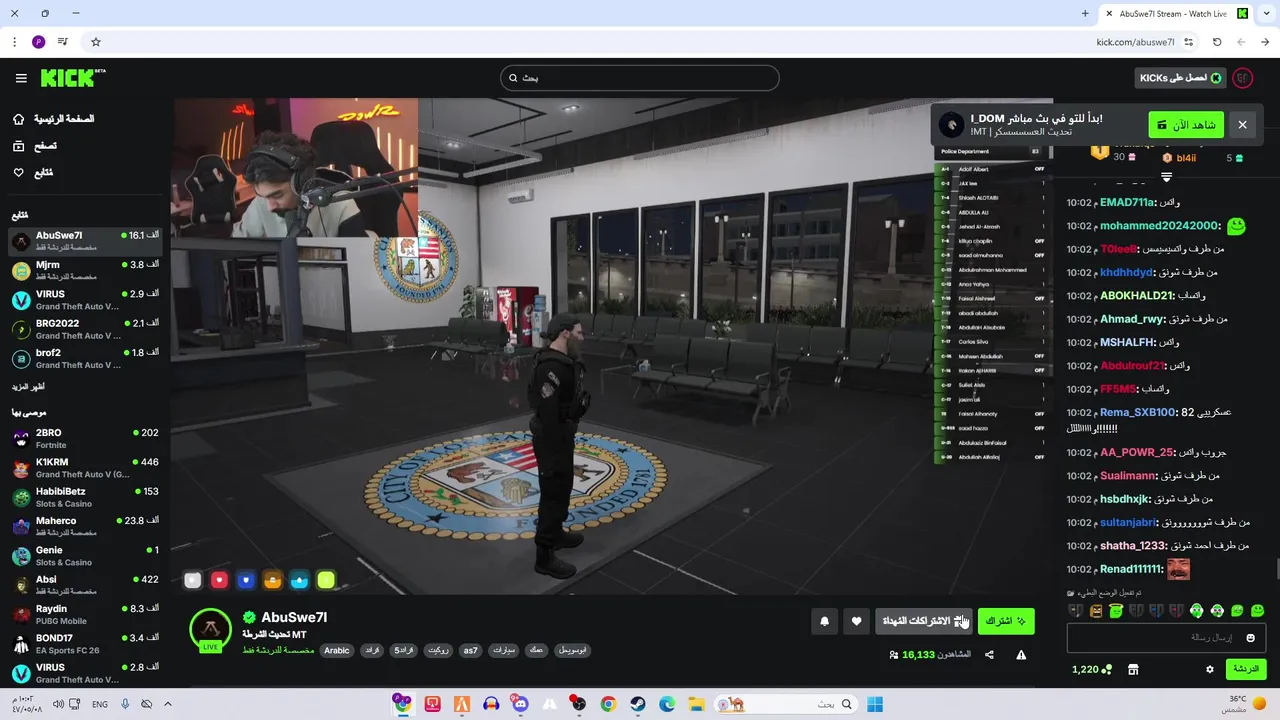Image resolution: width=1280 pixels, height=720 pixels.
Task: Open the Browse sidebar item
Action: (35, 146)
